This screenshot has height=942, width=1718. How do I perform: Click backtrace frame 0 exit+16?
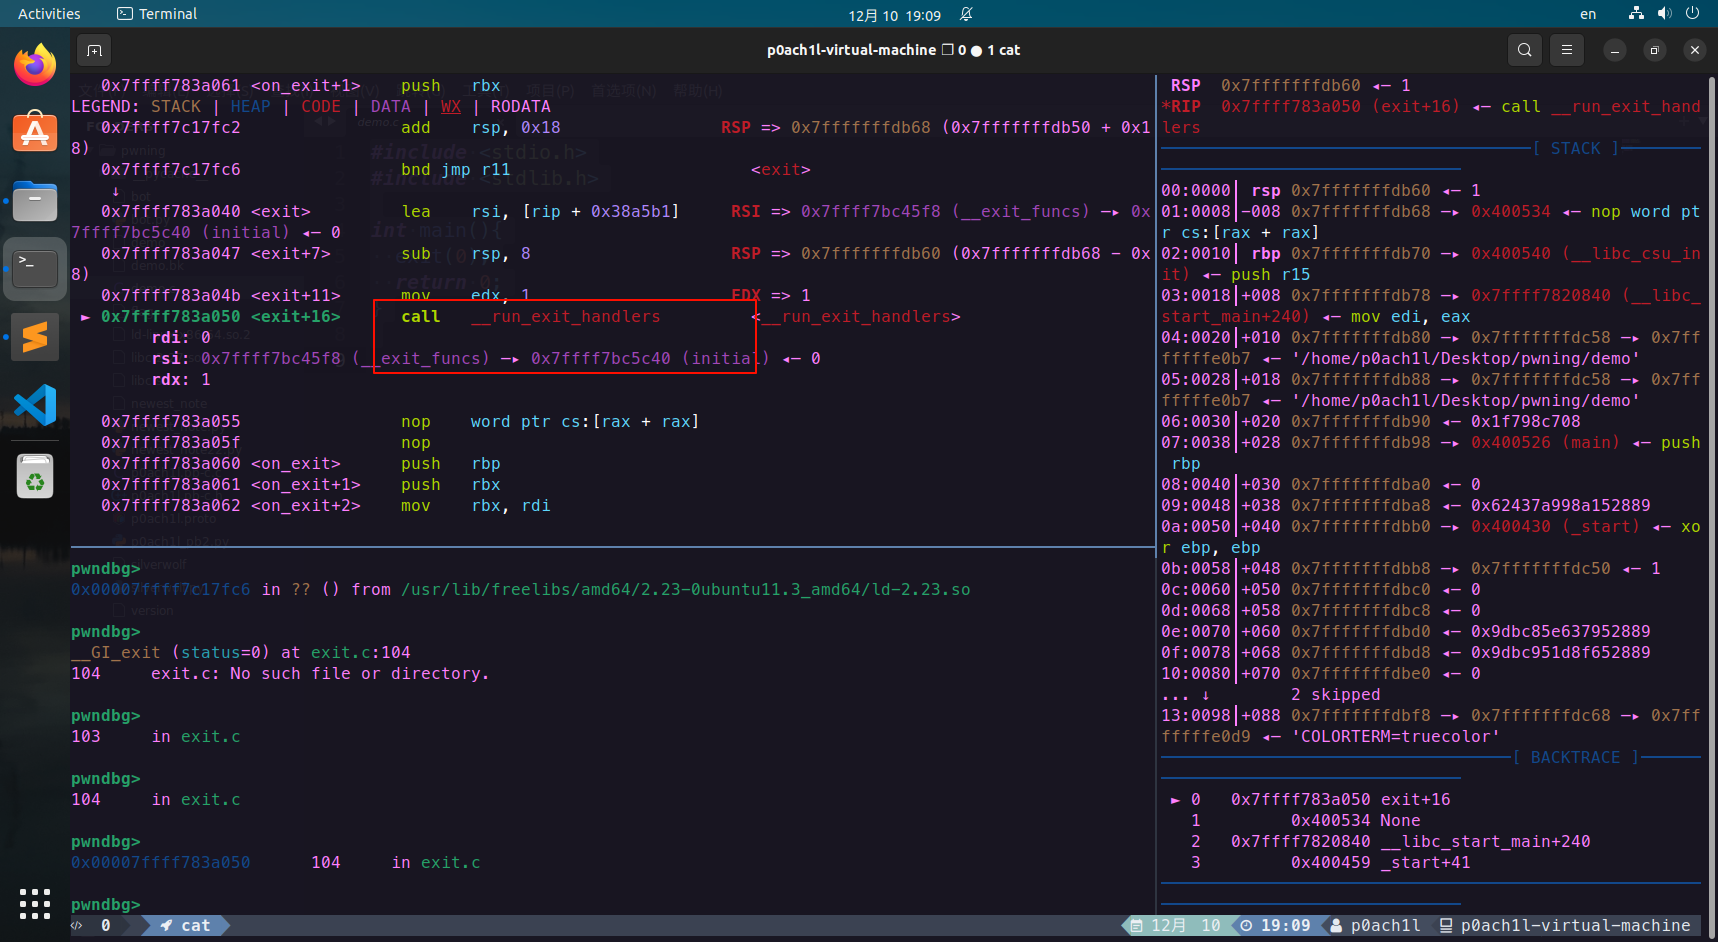tap(1310, 800)
